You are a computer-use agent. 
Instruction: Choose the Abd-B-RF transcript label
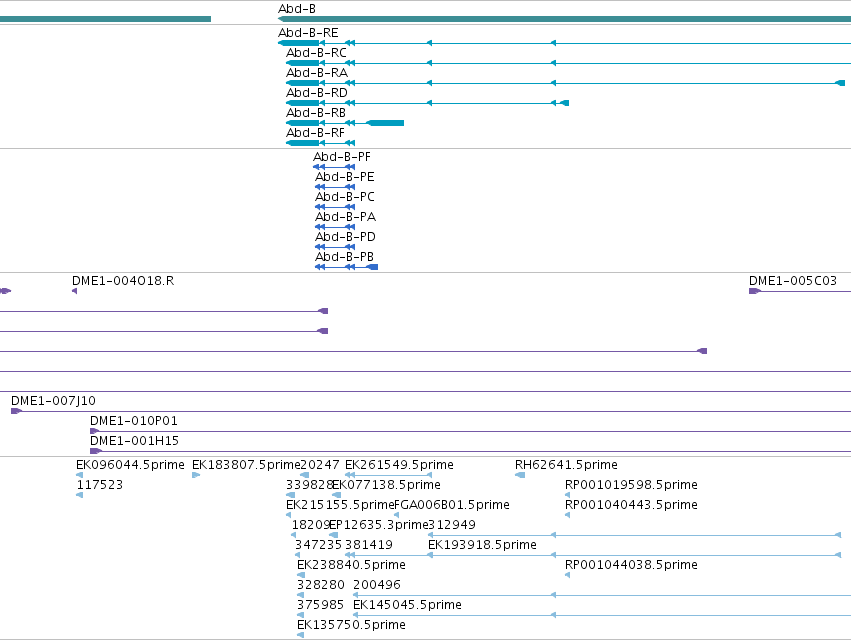pyautogui.click(x=315, y=133)
